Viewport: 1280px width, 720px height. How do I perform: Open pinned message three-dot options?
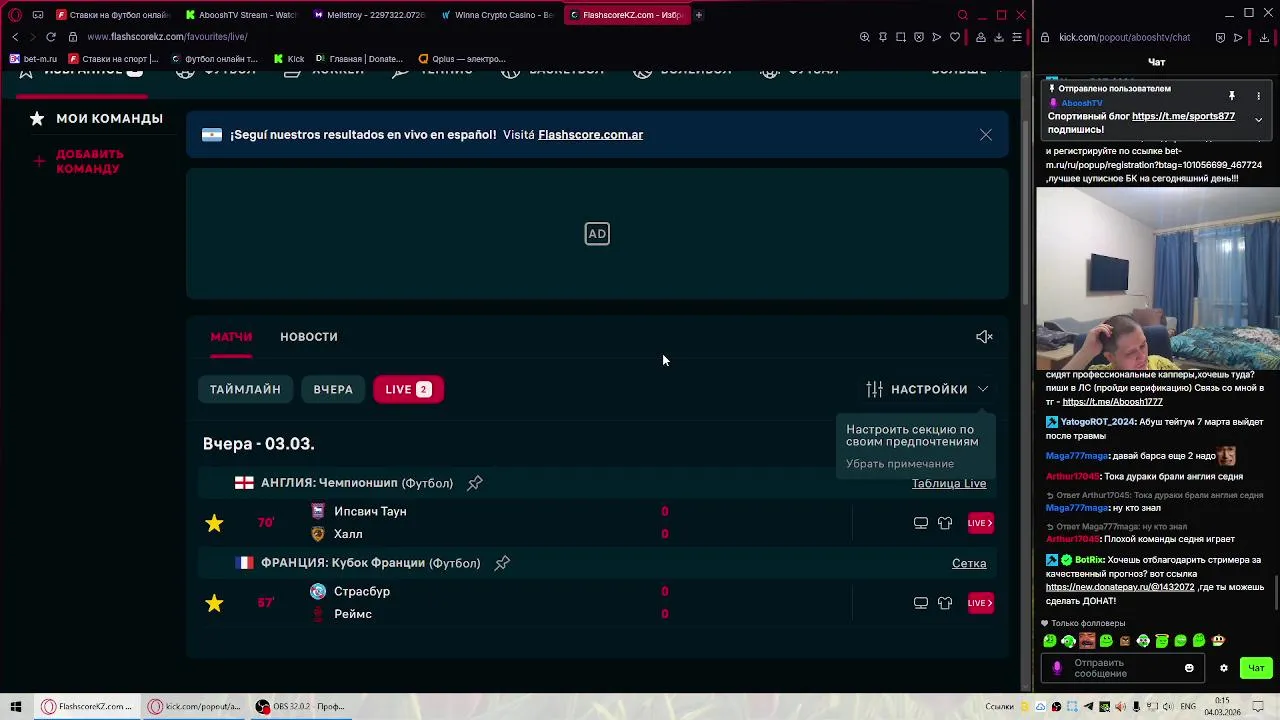click(x=1258, y=96)
